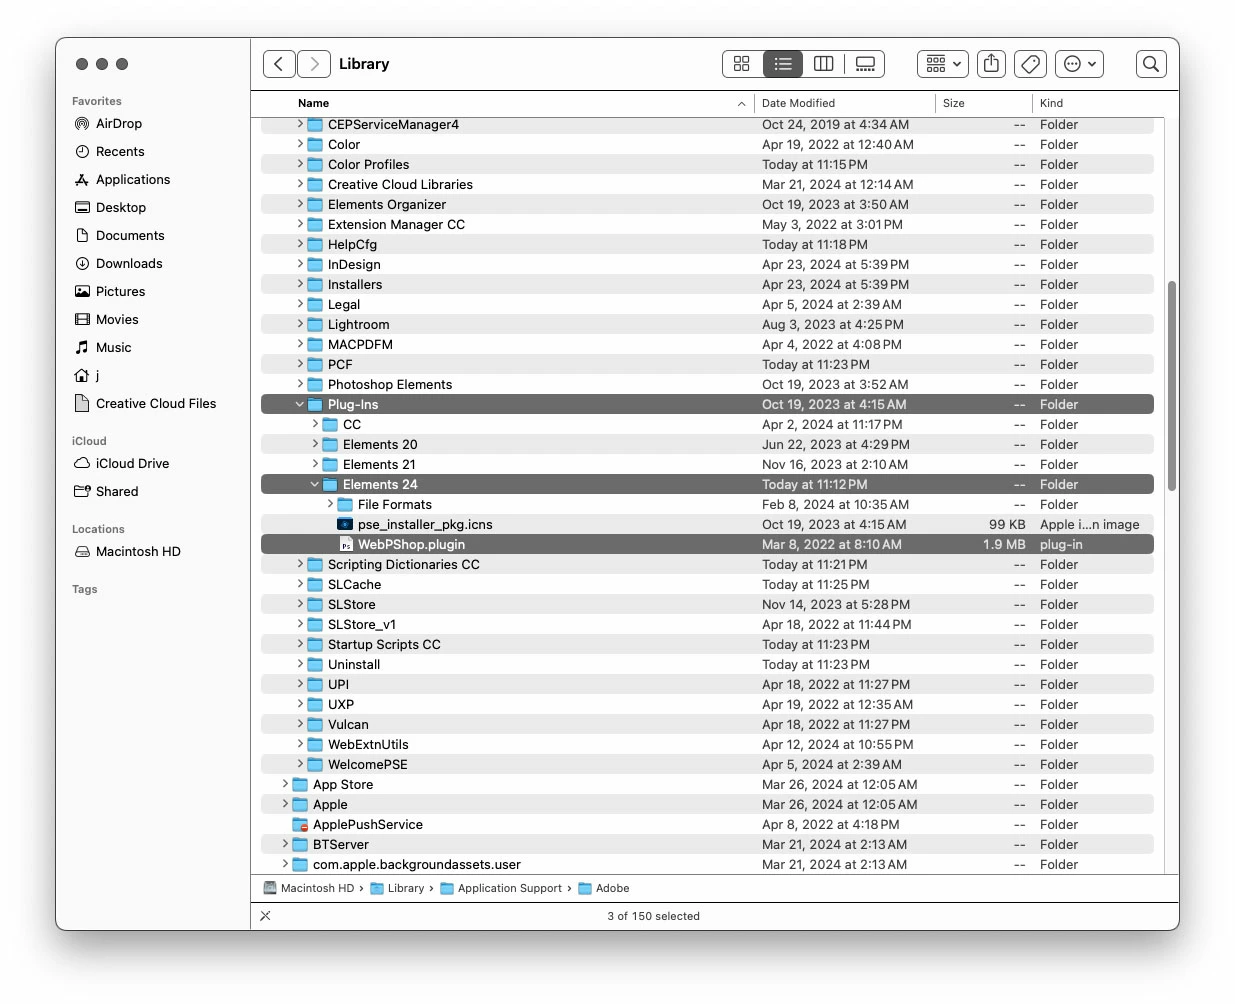Click Macintosh HD in the path bar
The width and height of the screenshot is (1235, 1004).
(x=308, y=888)
